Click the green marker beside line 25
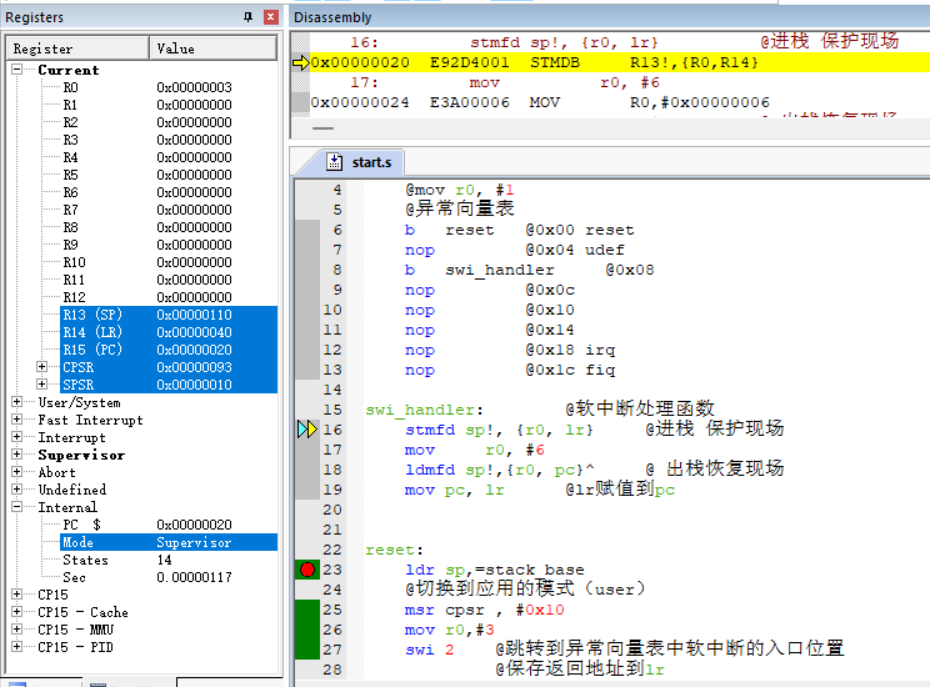This screenshot has width=930, height=687. click(x=306, y=609)
